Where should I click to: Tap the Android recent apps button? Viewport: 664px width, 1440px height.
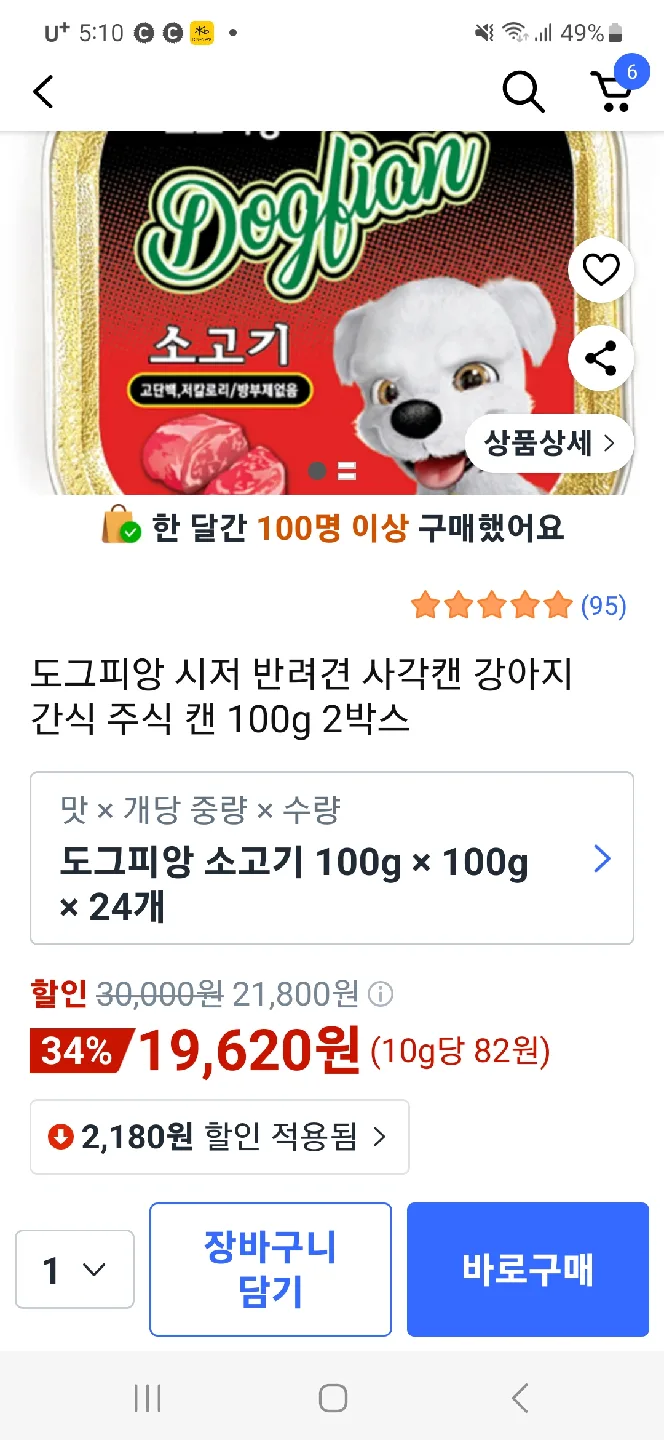pyautogui.click(x=147, y=1398)
